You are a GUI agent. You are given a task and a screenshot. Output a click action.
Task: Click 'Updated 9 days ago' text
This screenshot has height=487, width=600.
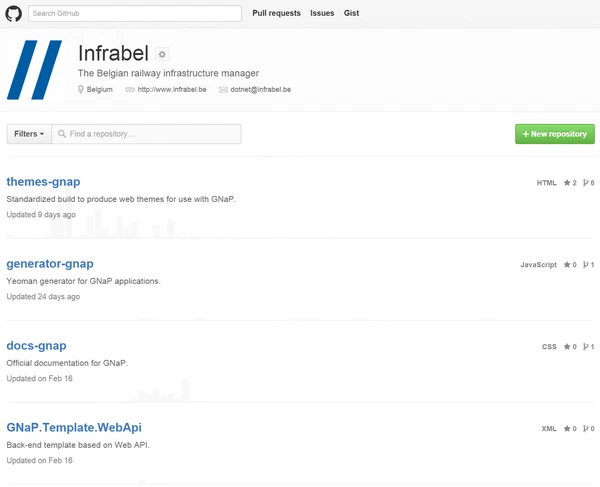pyautogui.click(x=41, y=215)
